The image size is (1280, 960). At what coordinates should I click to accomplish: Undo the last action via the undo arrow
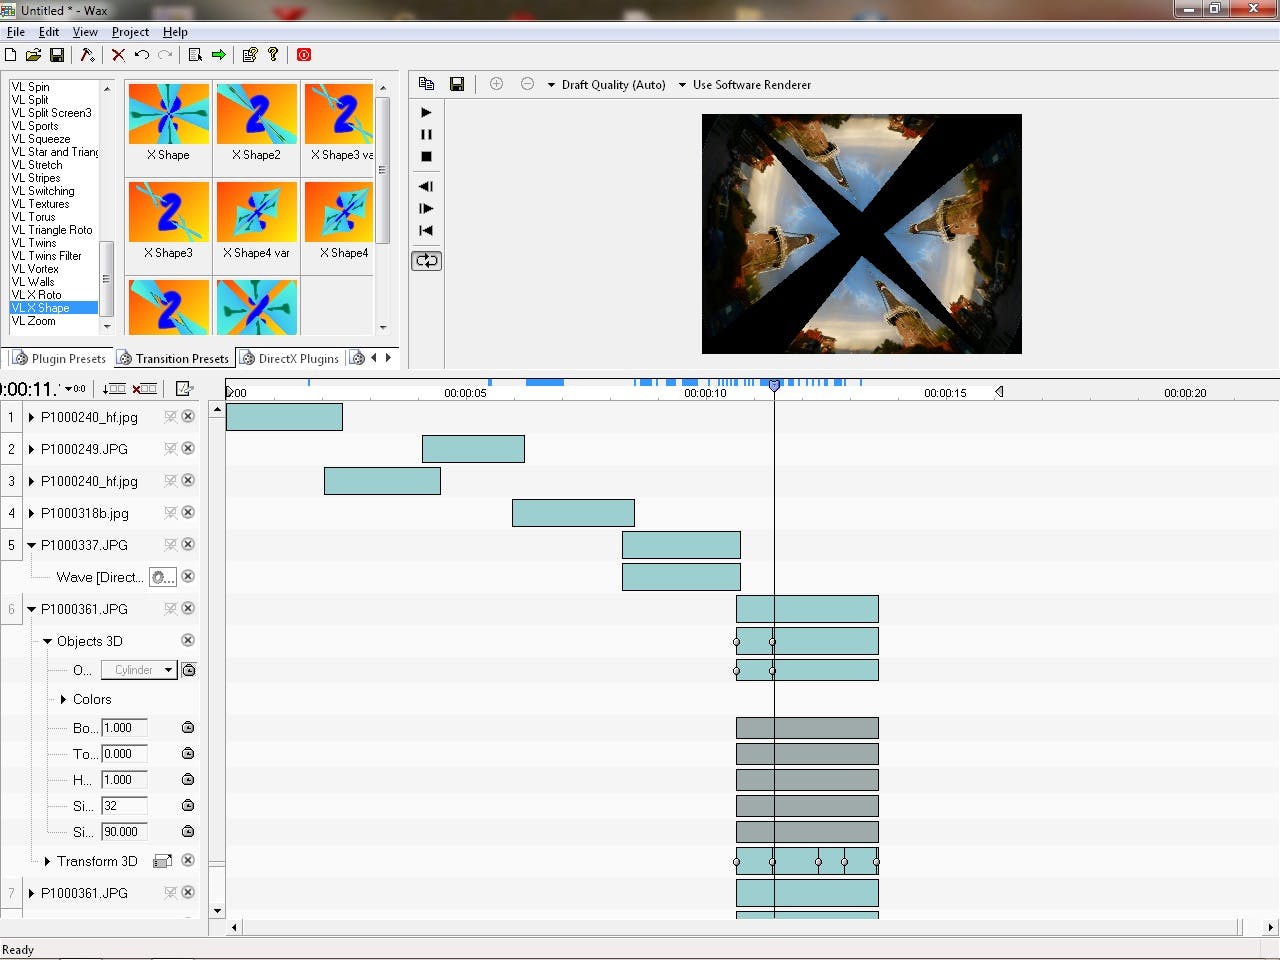click(x=141, y=55)
